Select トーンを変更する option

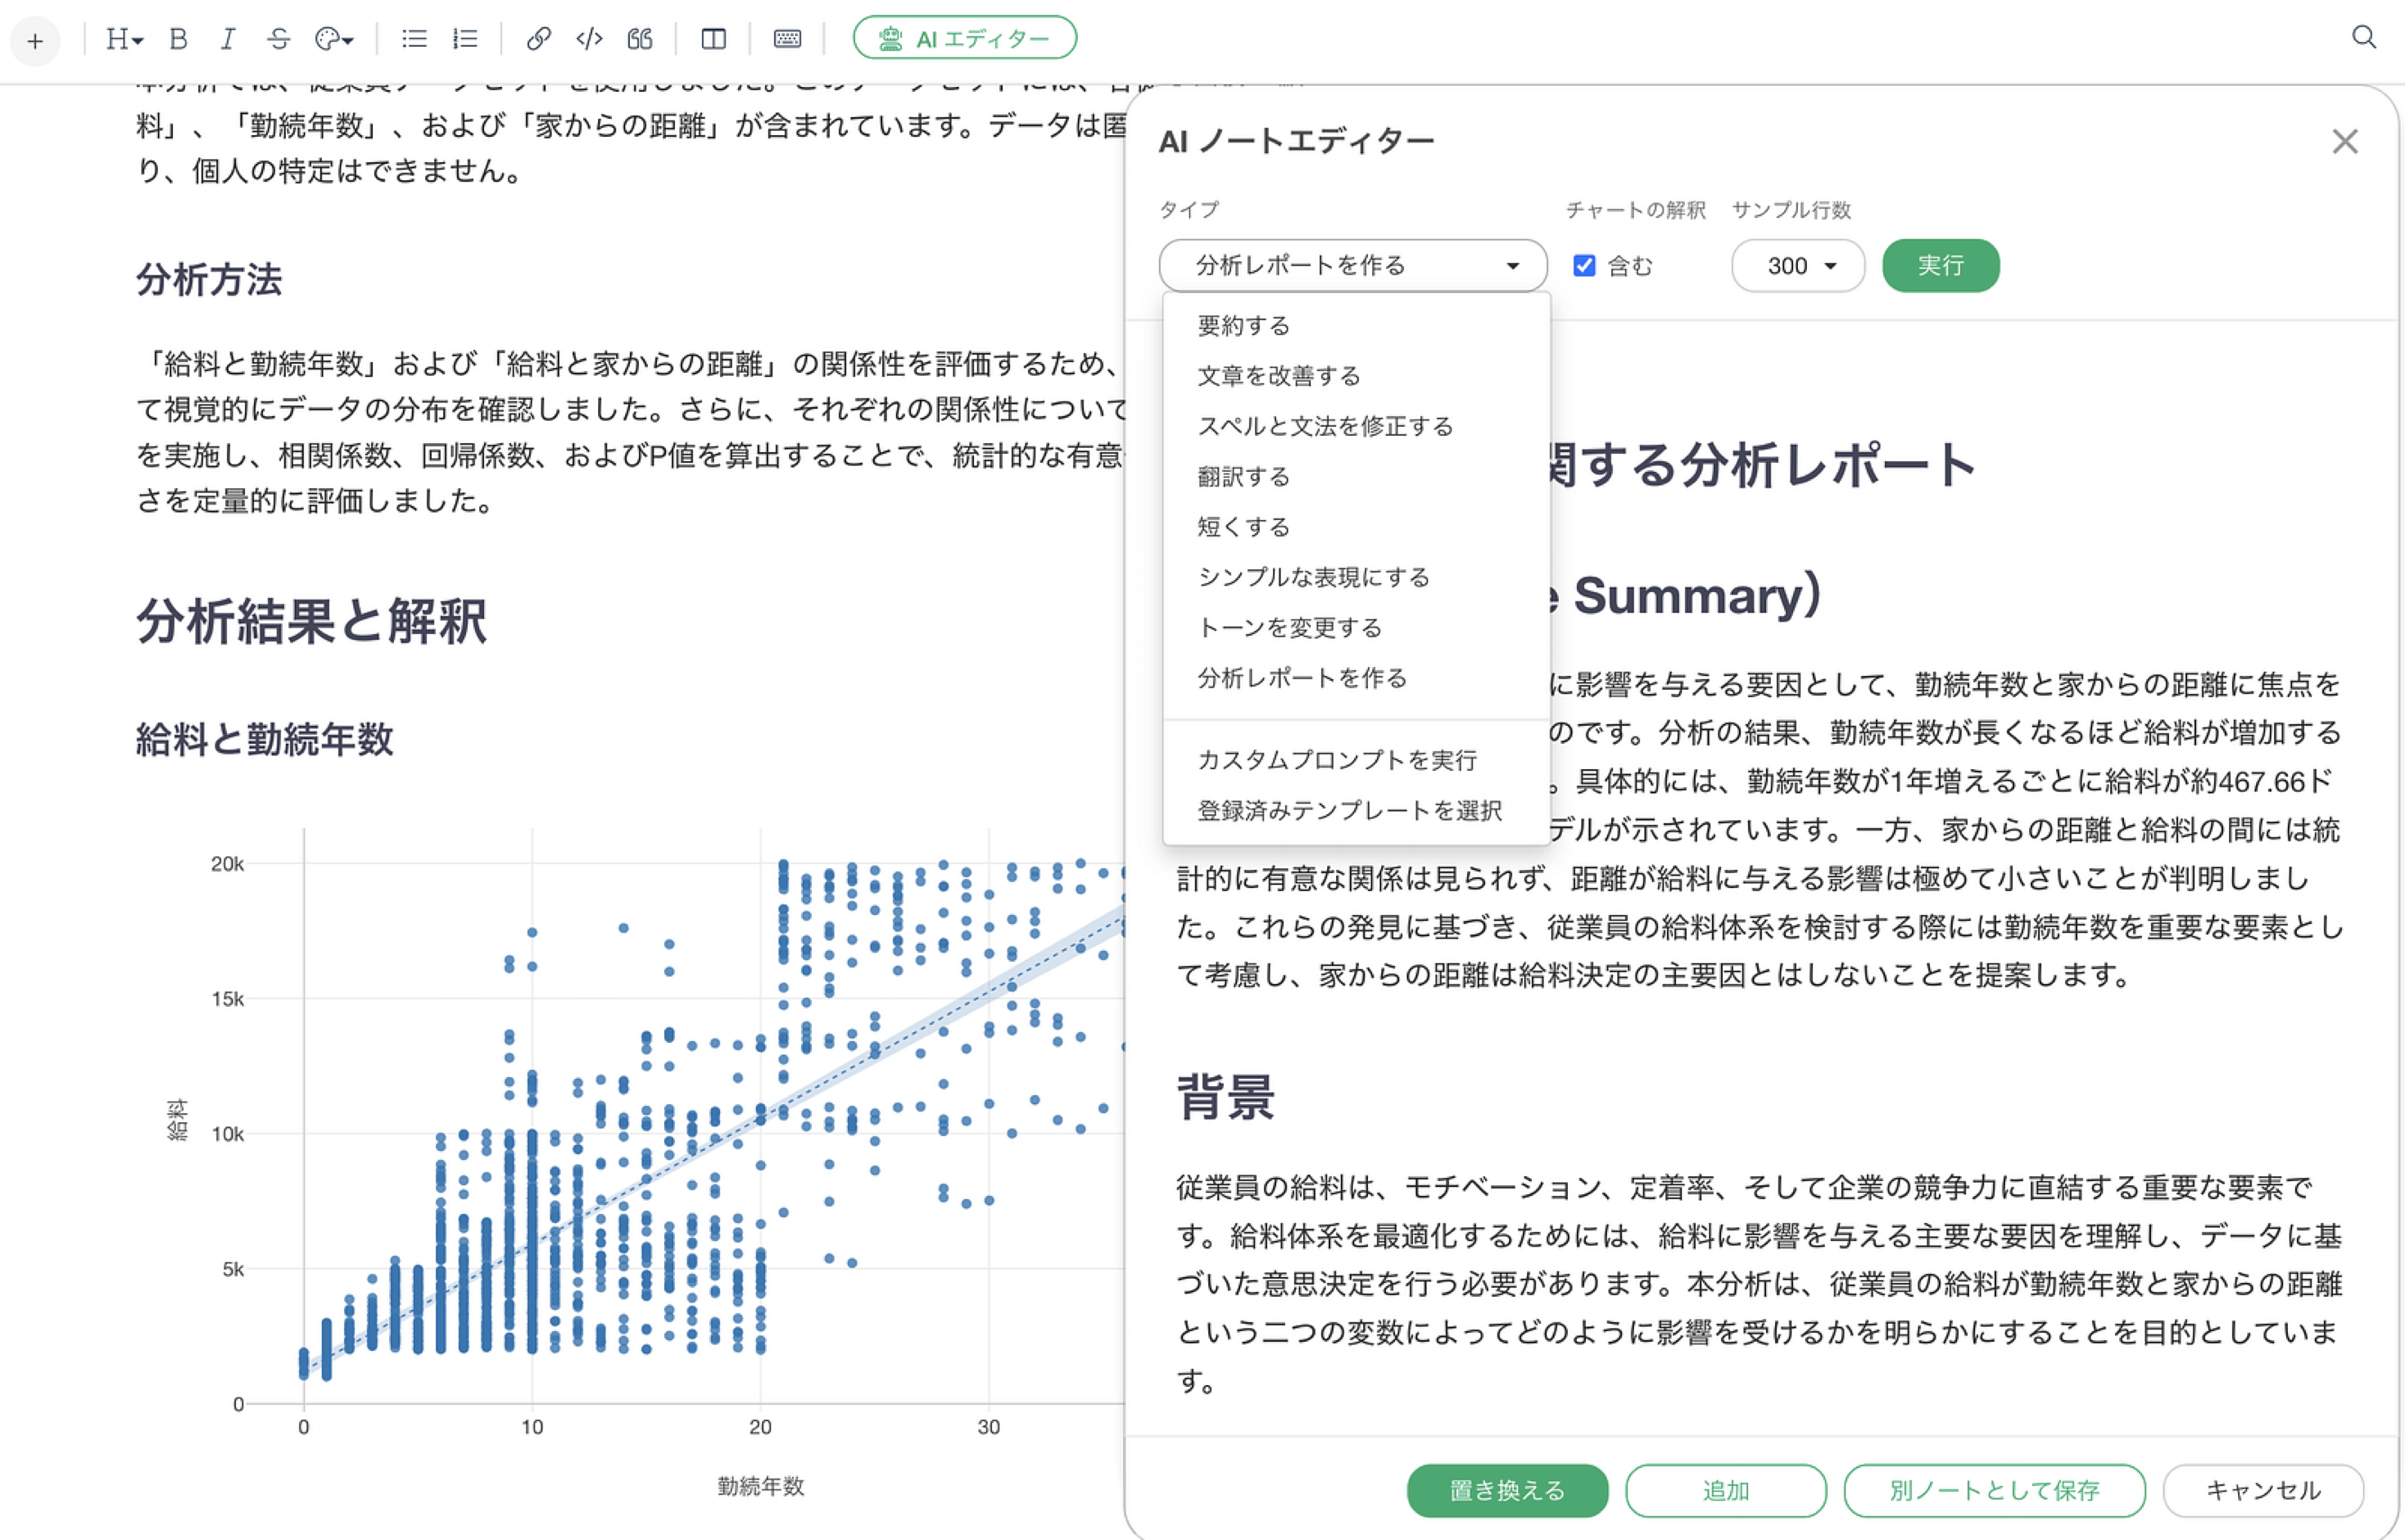point(1356,628)
